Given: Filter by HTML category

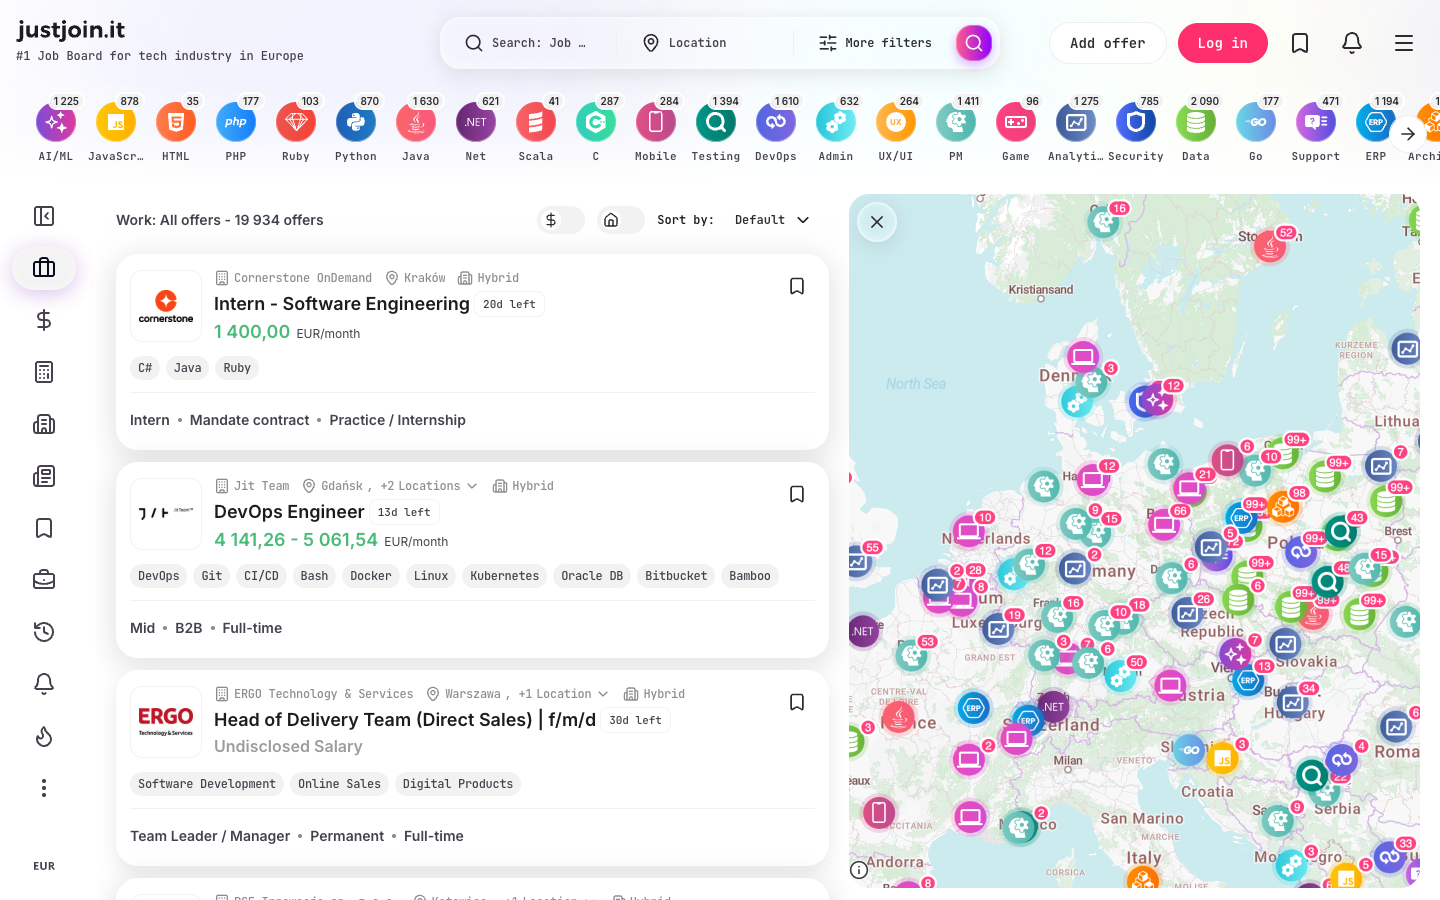Looking at the screenshot, I should click(176, 123).
